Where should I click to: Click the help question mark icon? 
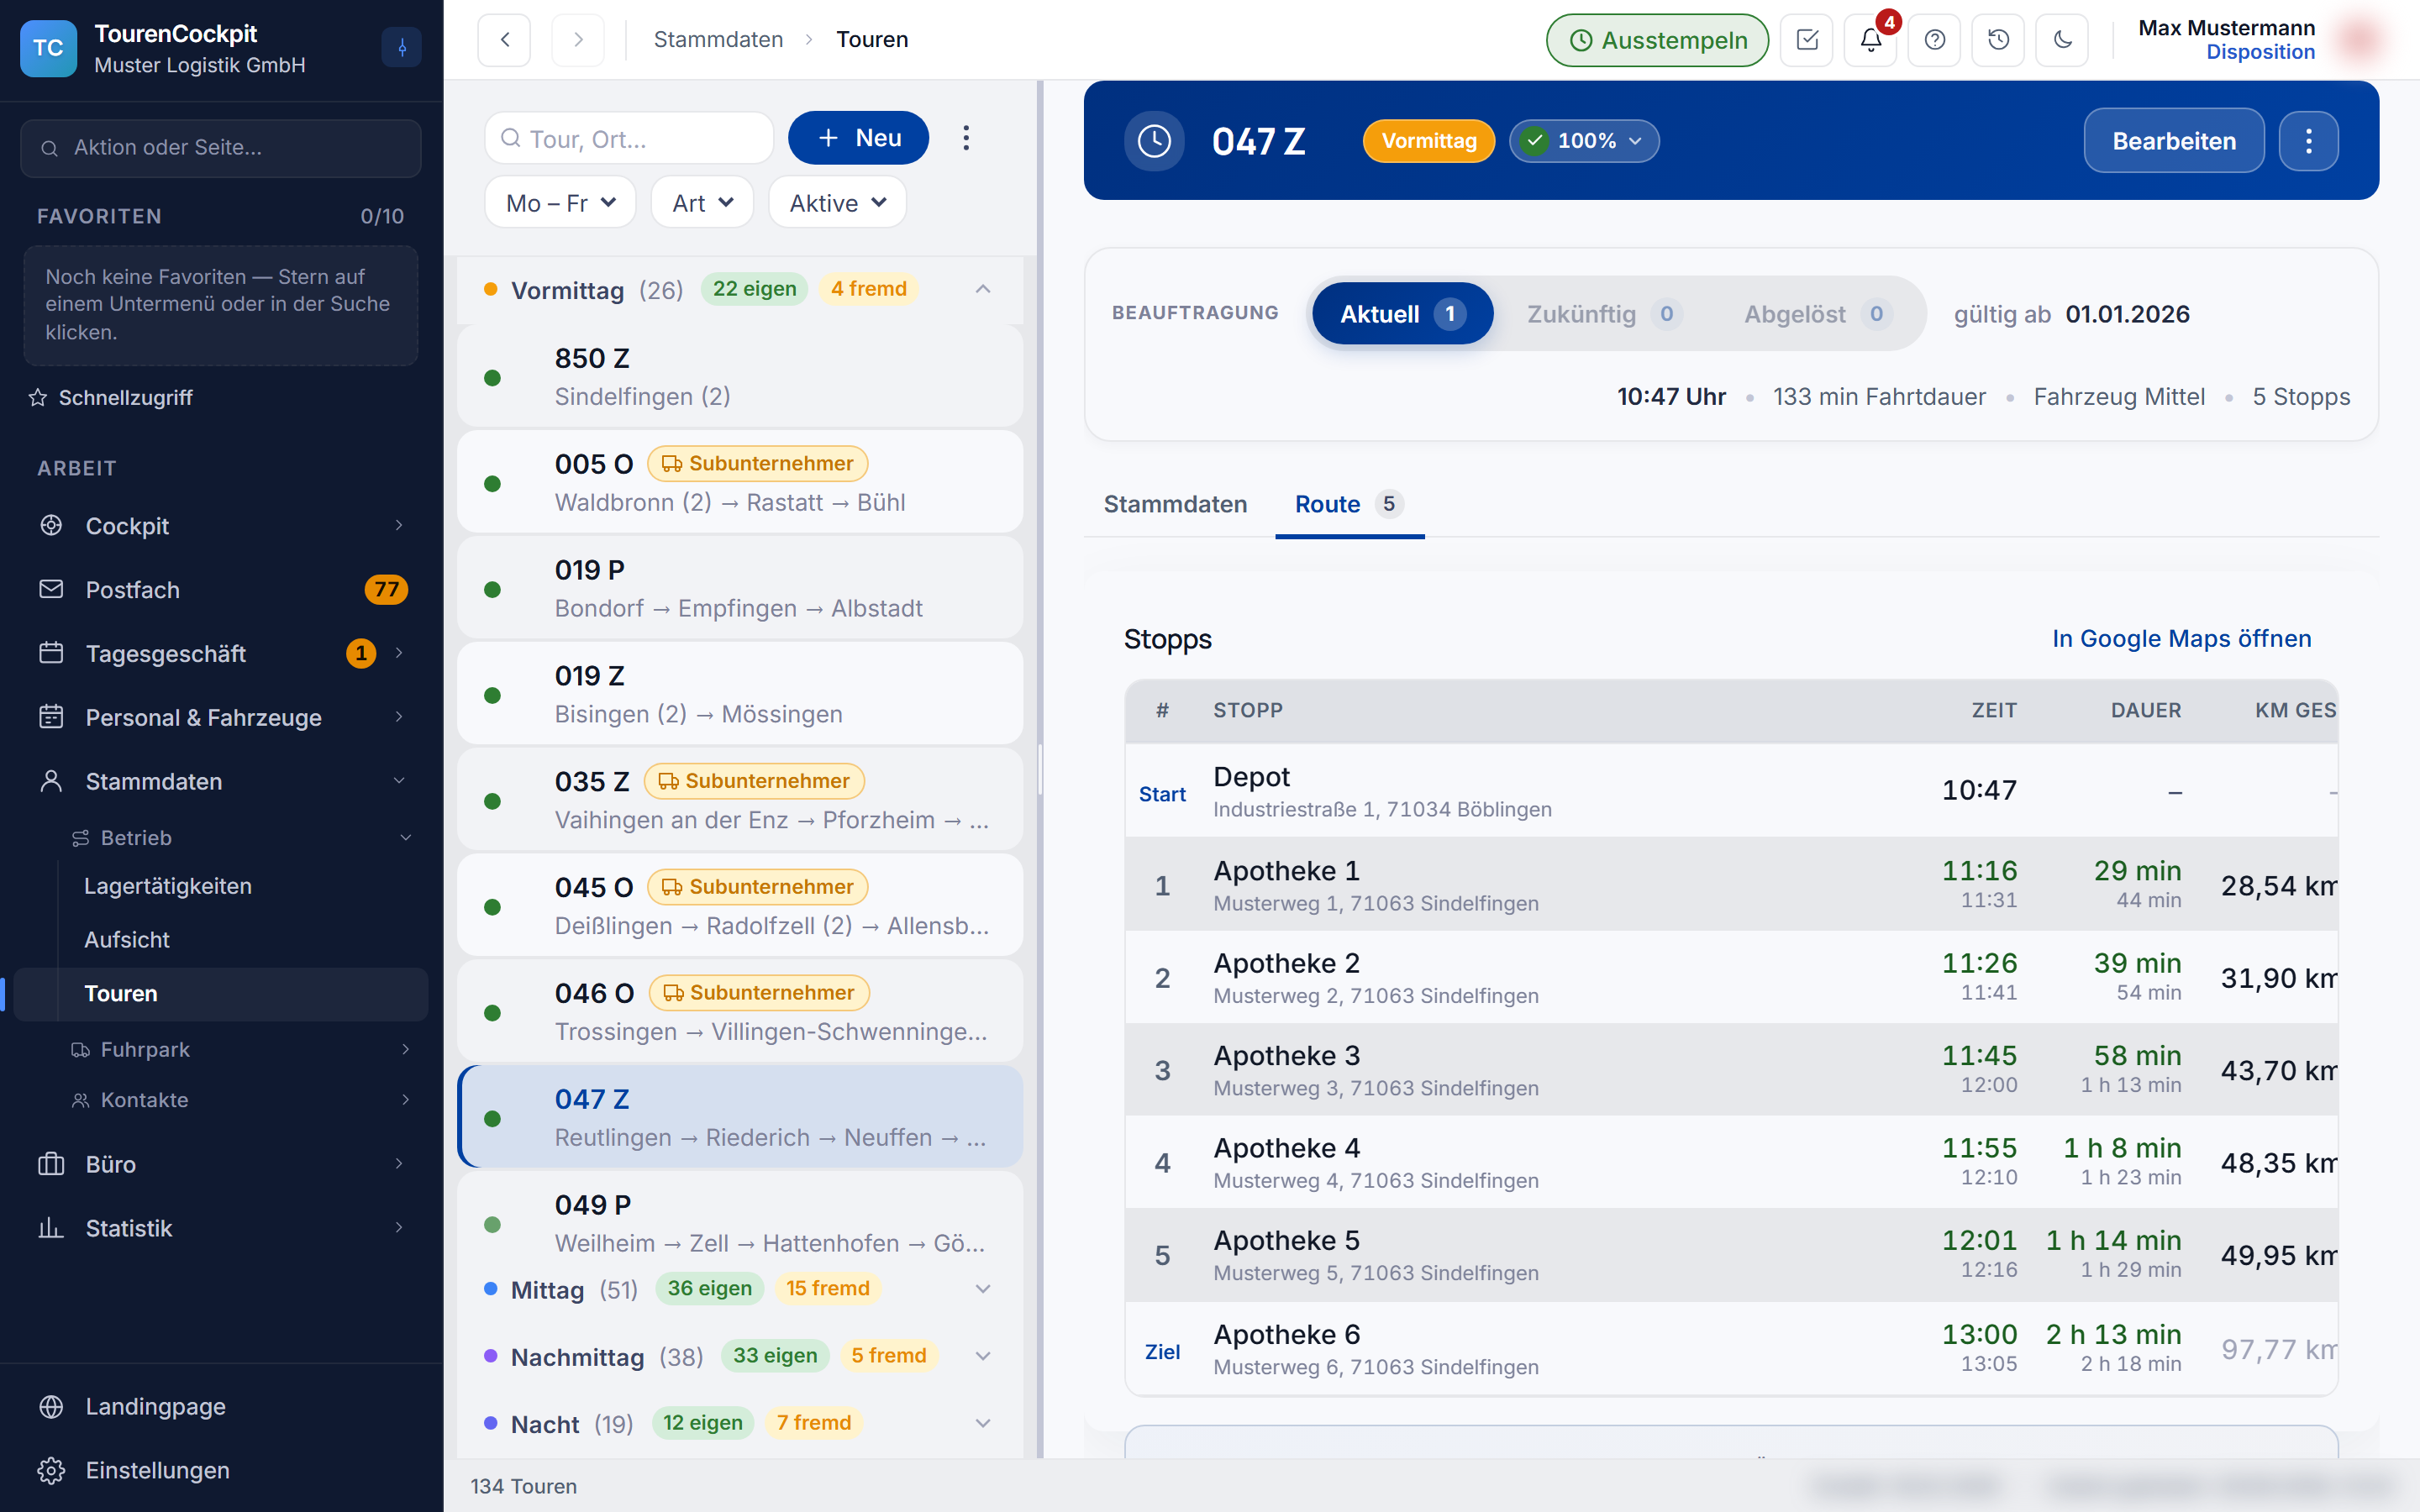(1934, 40)
